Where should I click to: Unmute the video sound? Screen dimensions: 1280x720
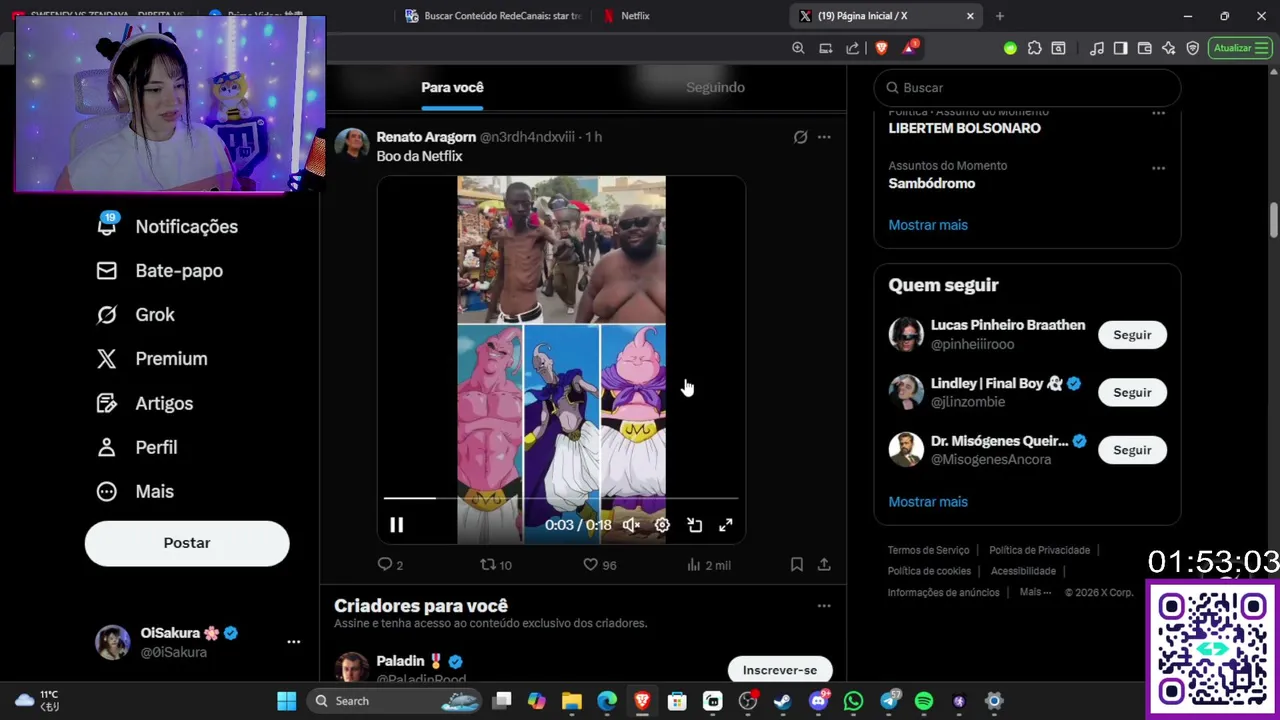(x=631, y=525)
